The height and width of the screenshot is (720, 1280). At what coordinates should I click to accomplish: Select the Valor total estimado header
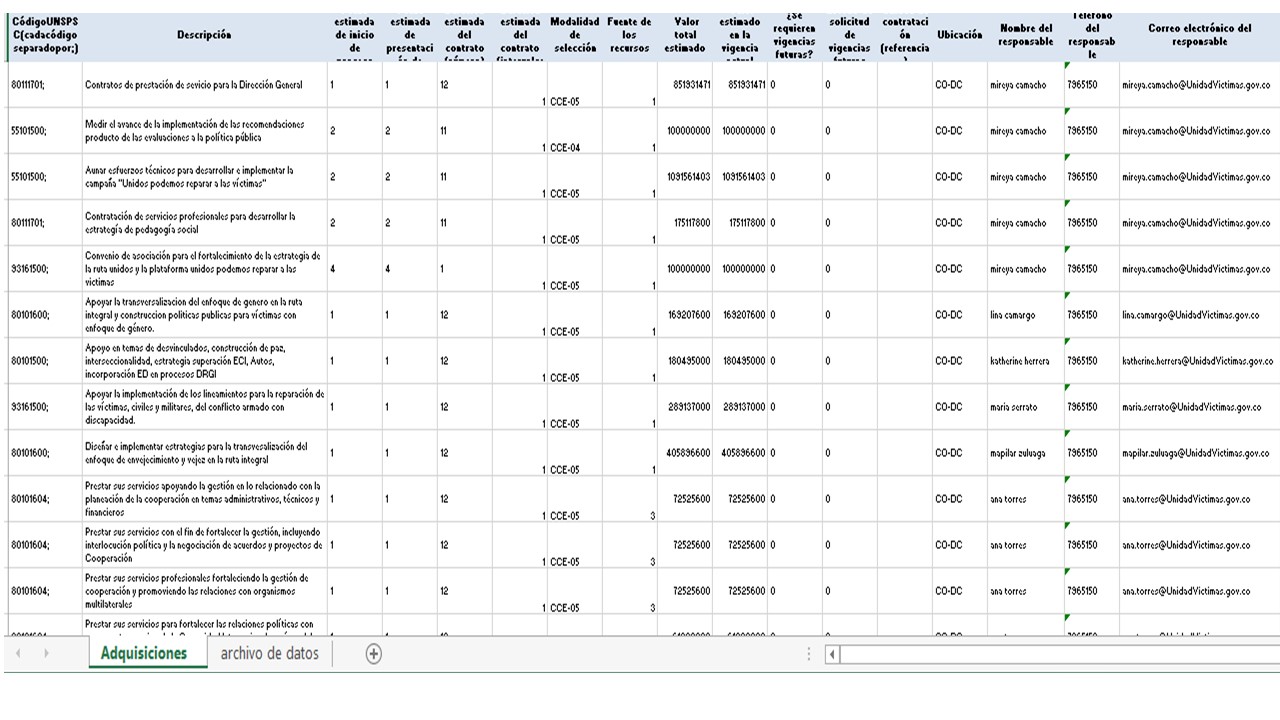point(685,36)
